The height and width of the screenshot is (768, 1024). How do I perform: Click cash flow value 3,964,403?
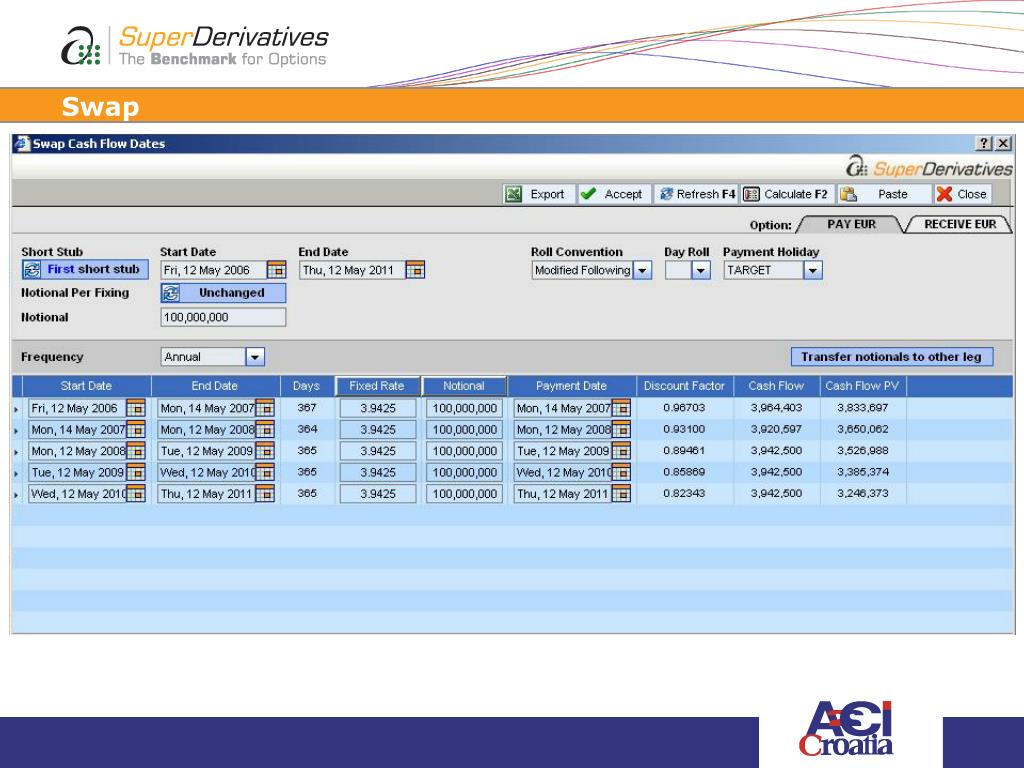[776, 408]
